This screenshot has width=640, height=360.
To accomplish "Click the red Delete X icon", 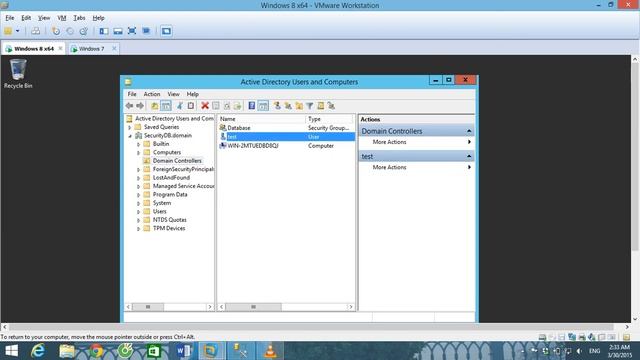I will (x=205, y=106).
